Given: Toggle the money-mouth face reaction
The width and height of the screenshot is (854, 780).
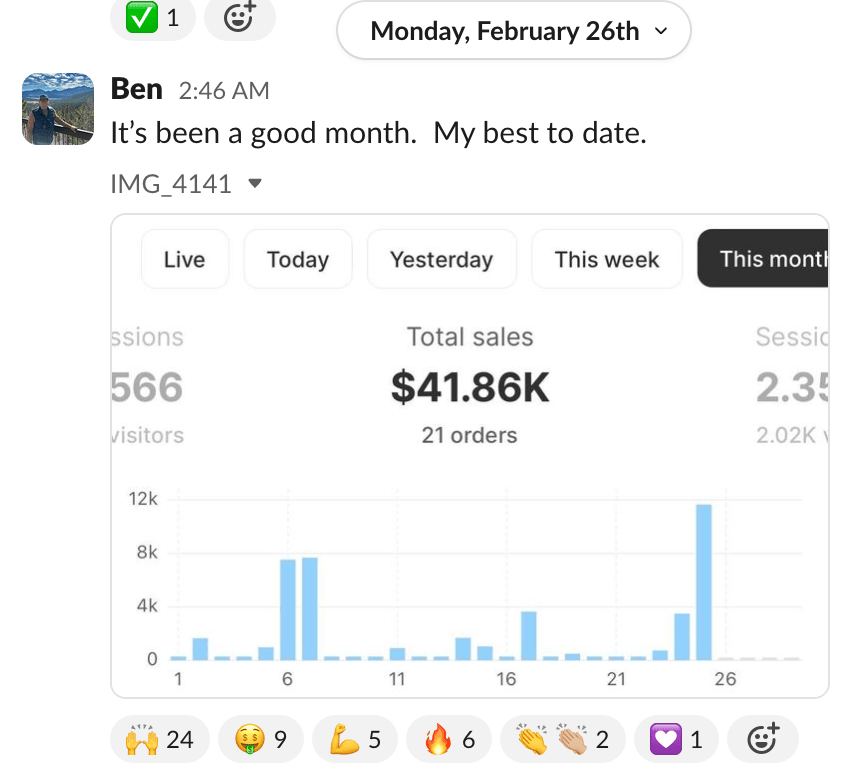Looking at the screenshot, I should [259, 740].
